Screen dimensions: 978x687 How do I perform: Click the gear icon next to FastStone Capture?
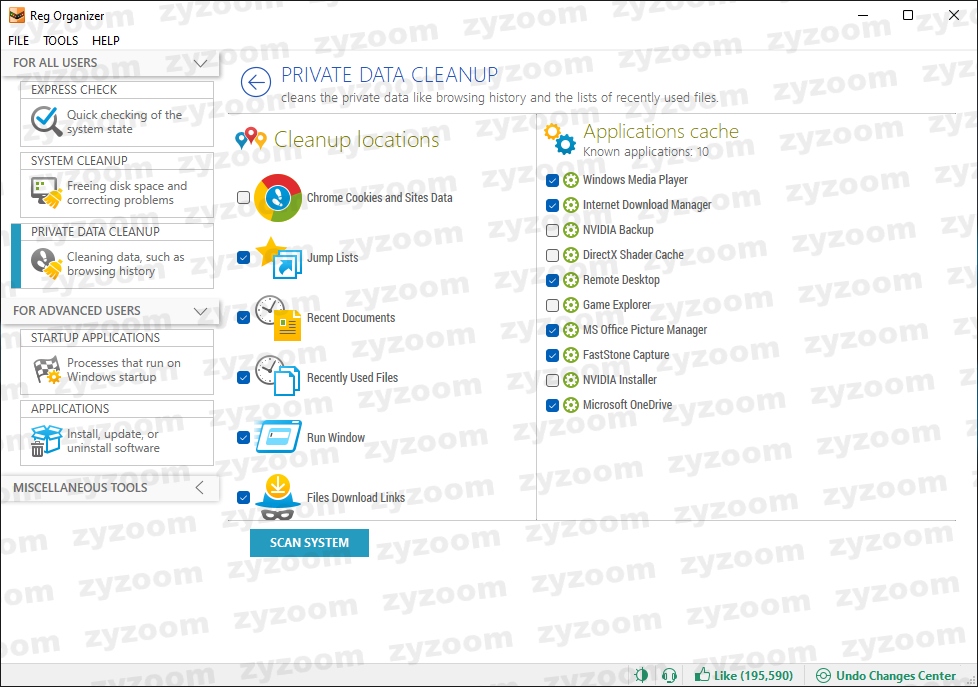(571, 355)
